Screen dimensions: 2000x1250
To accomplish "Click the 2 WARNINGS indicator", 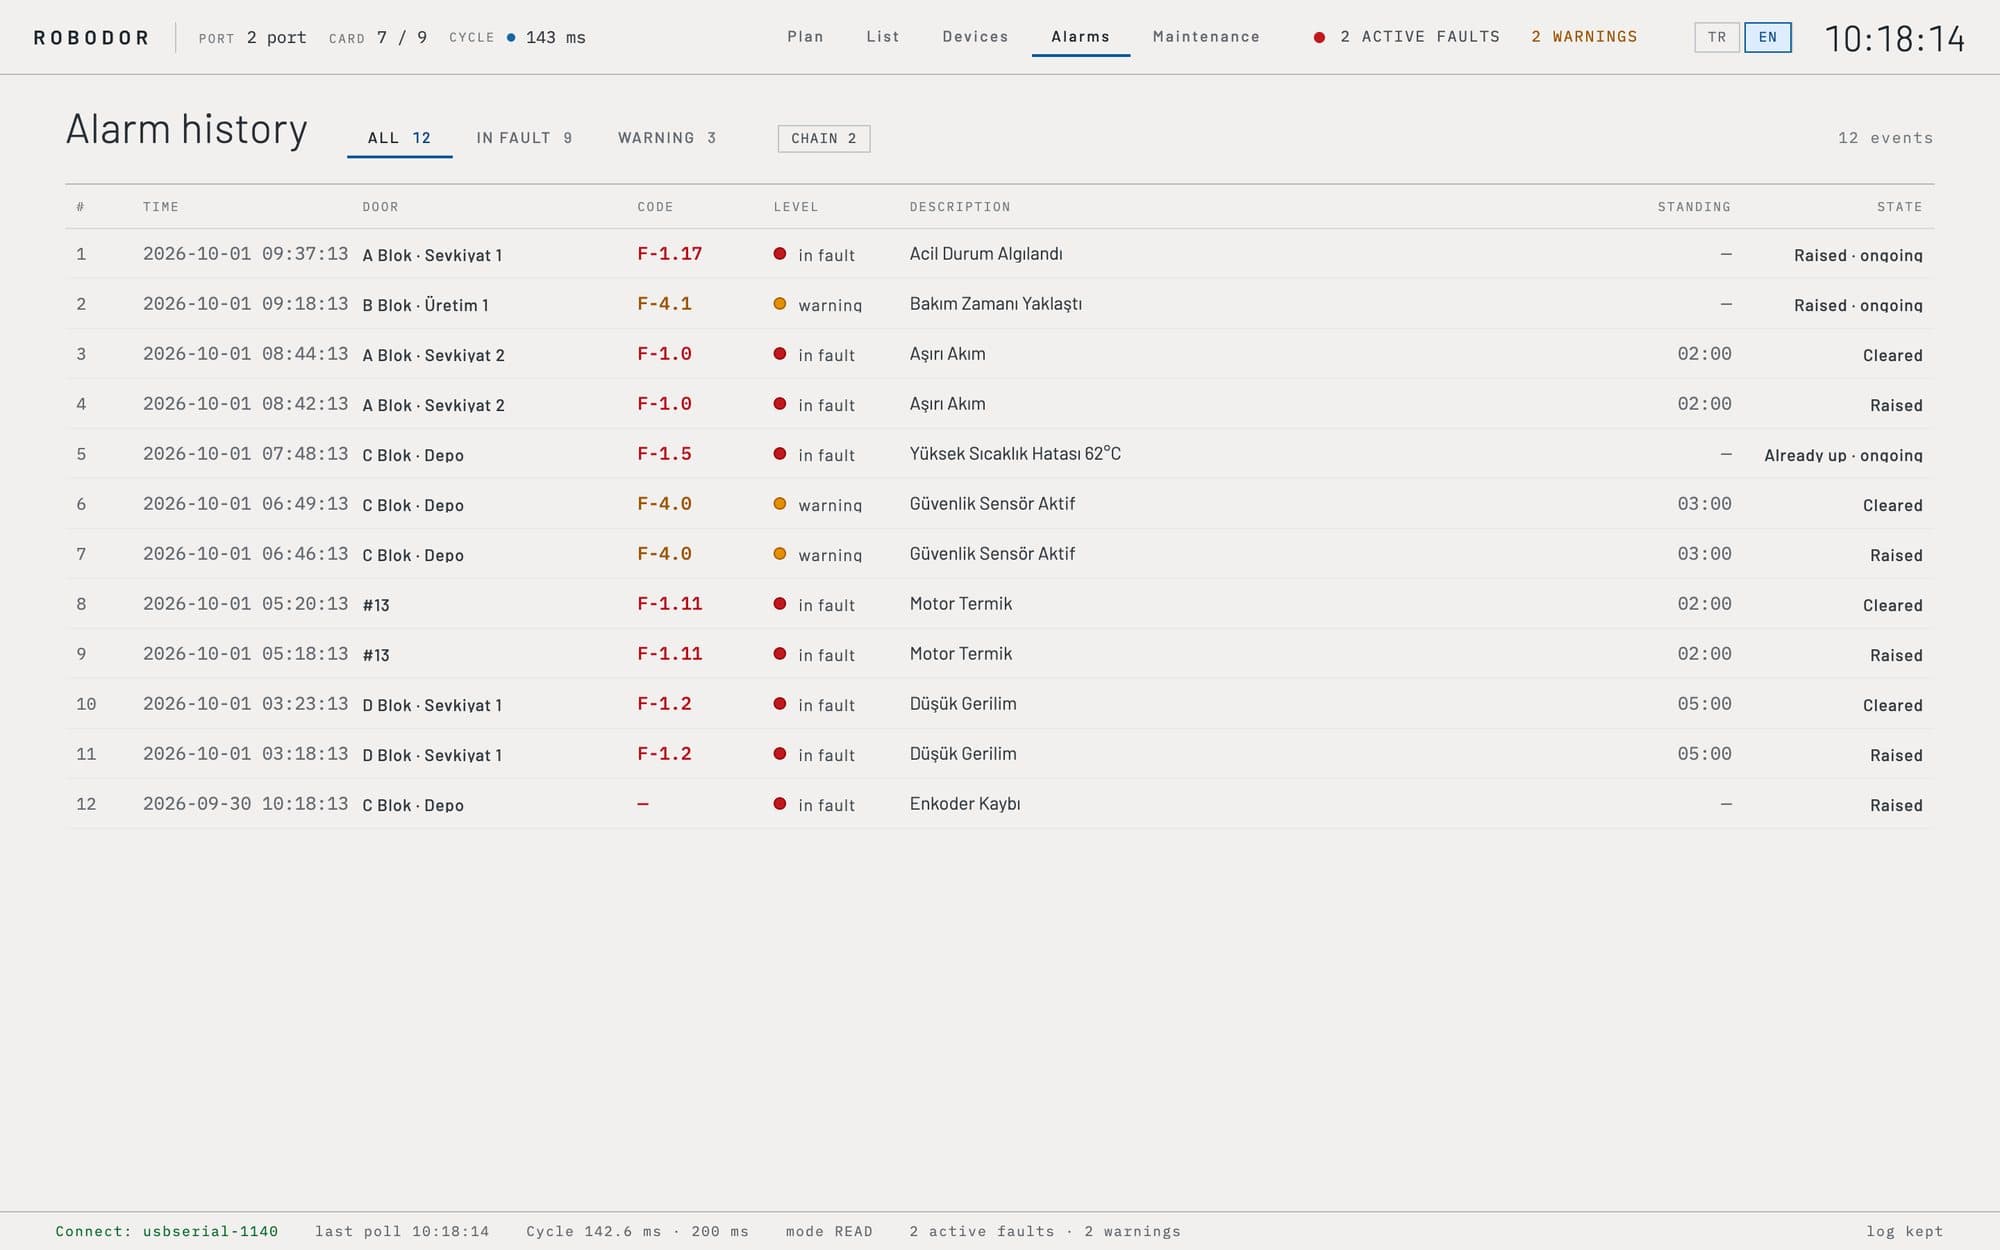I will click(x=1584, y=37).
